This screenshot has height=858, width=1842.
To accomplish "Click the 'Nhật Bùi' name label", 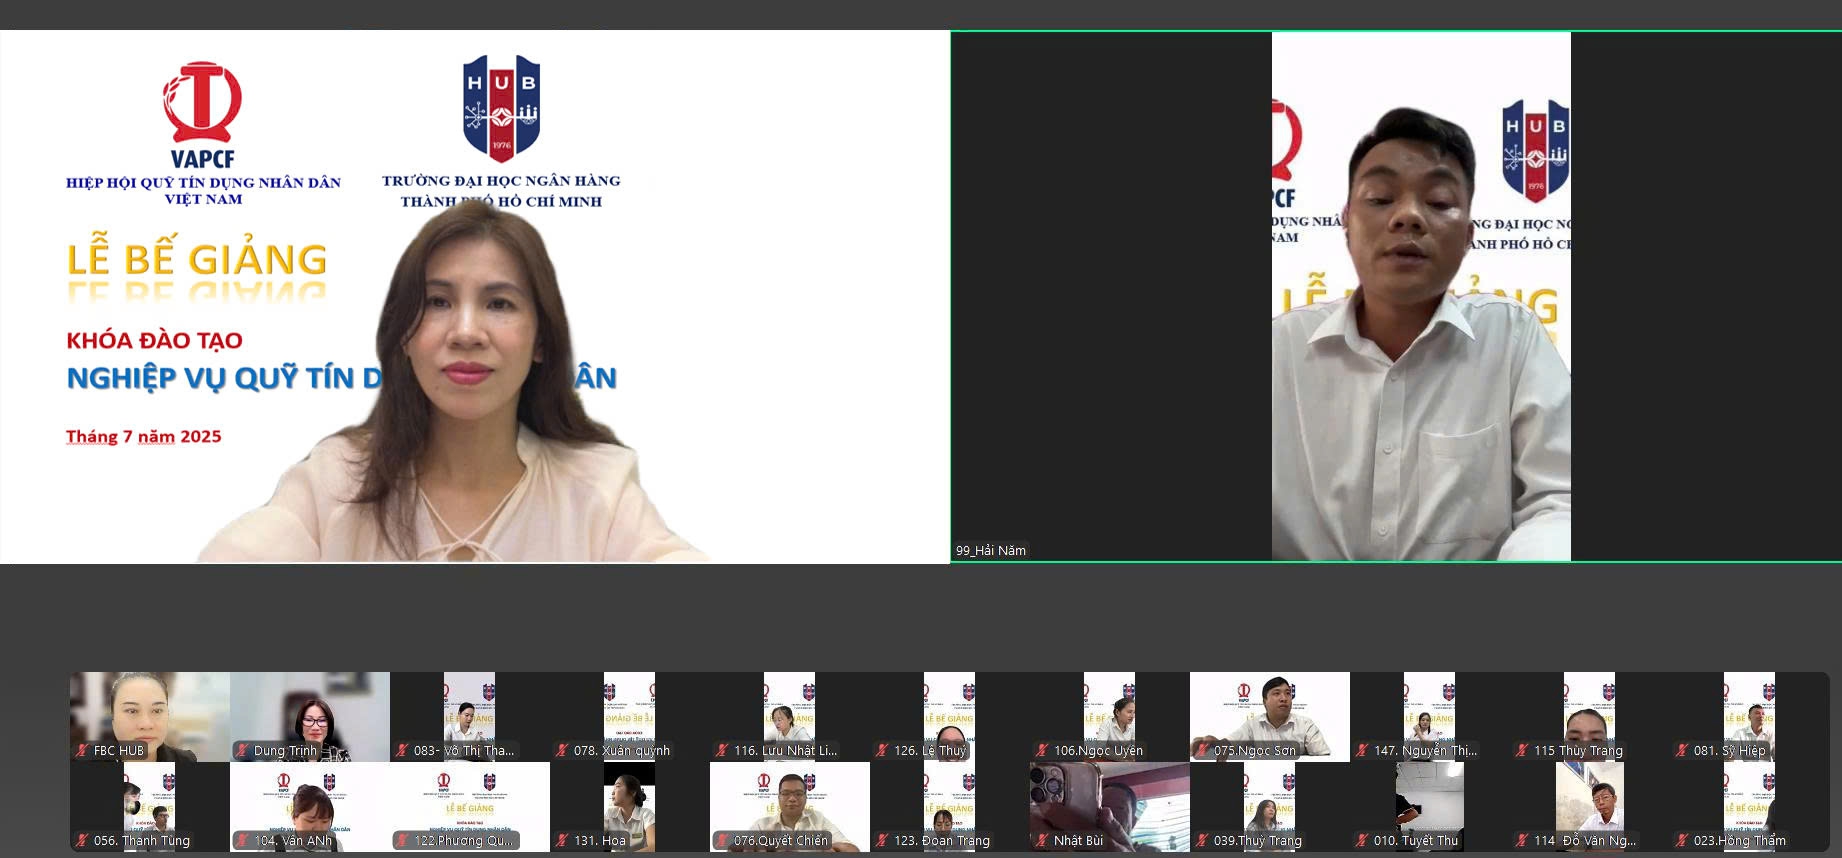I will [x=1078, y=840].
